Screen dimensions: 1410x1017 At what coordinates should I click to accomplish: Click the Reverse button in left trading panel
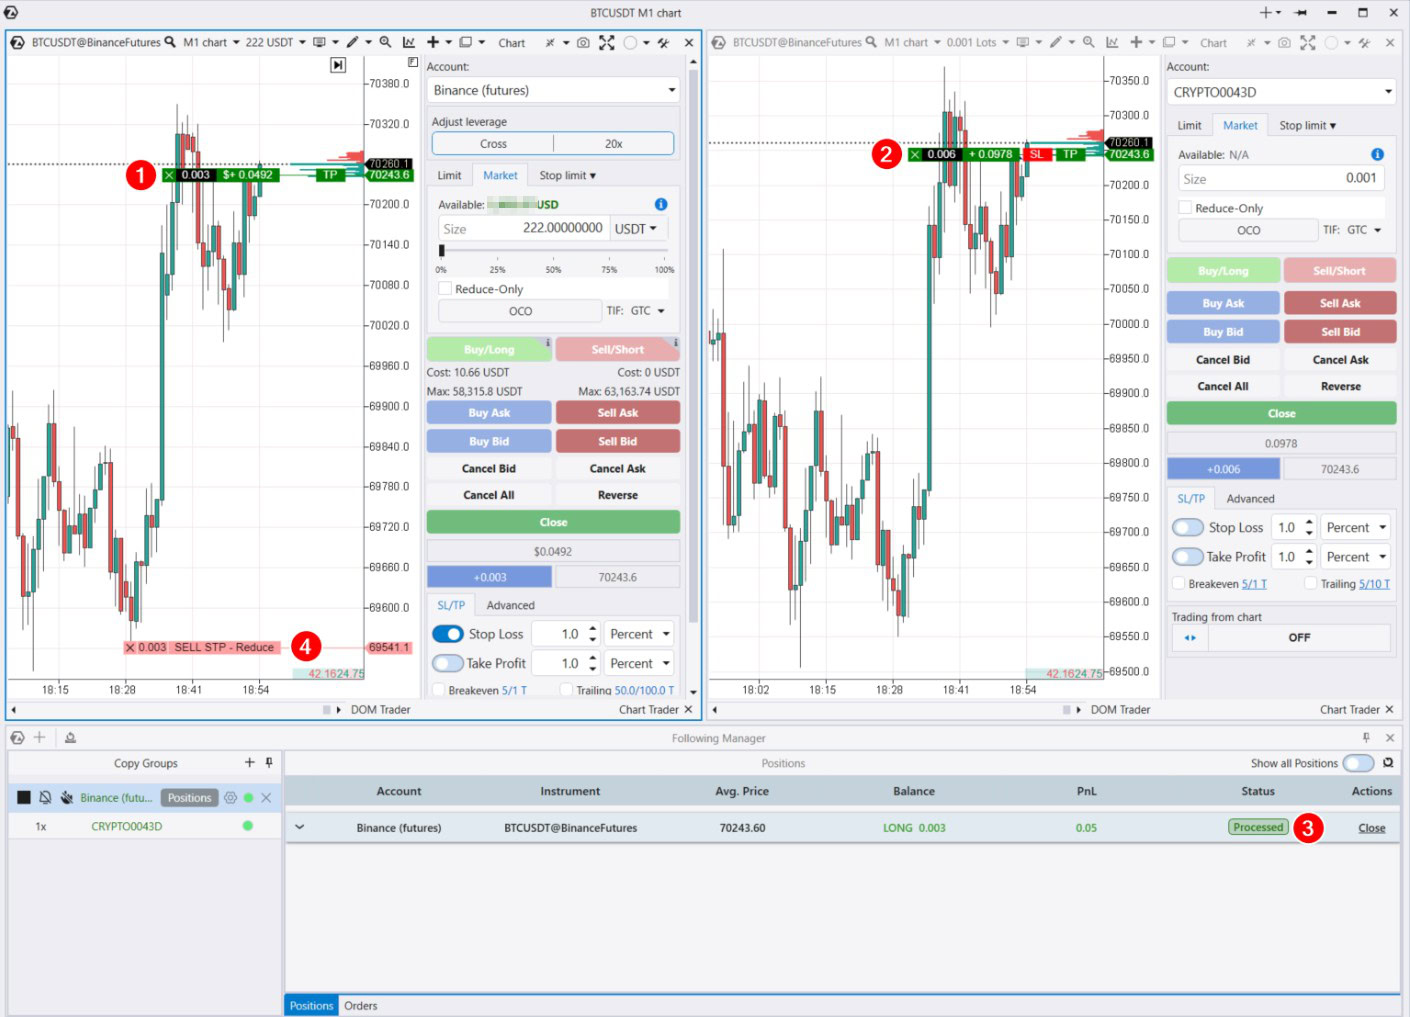pos(617,495)
